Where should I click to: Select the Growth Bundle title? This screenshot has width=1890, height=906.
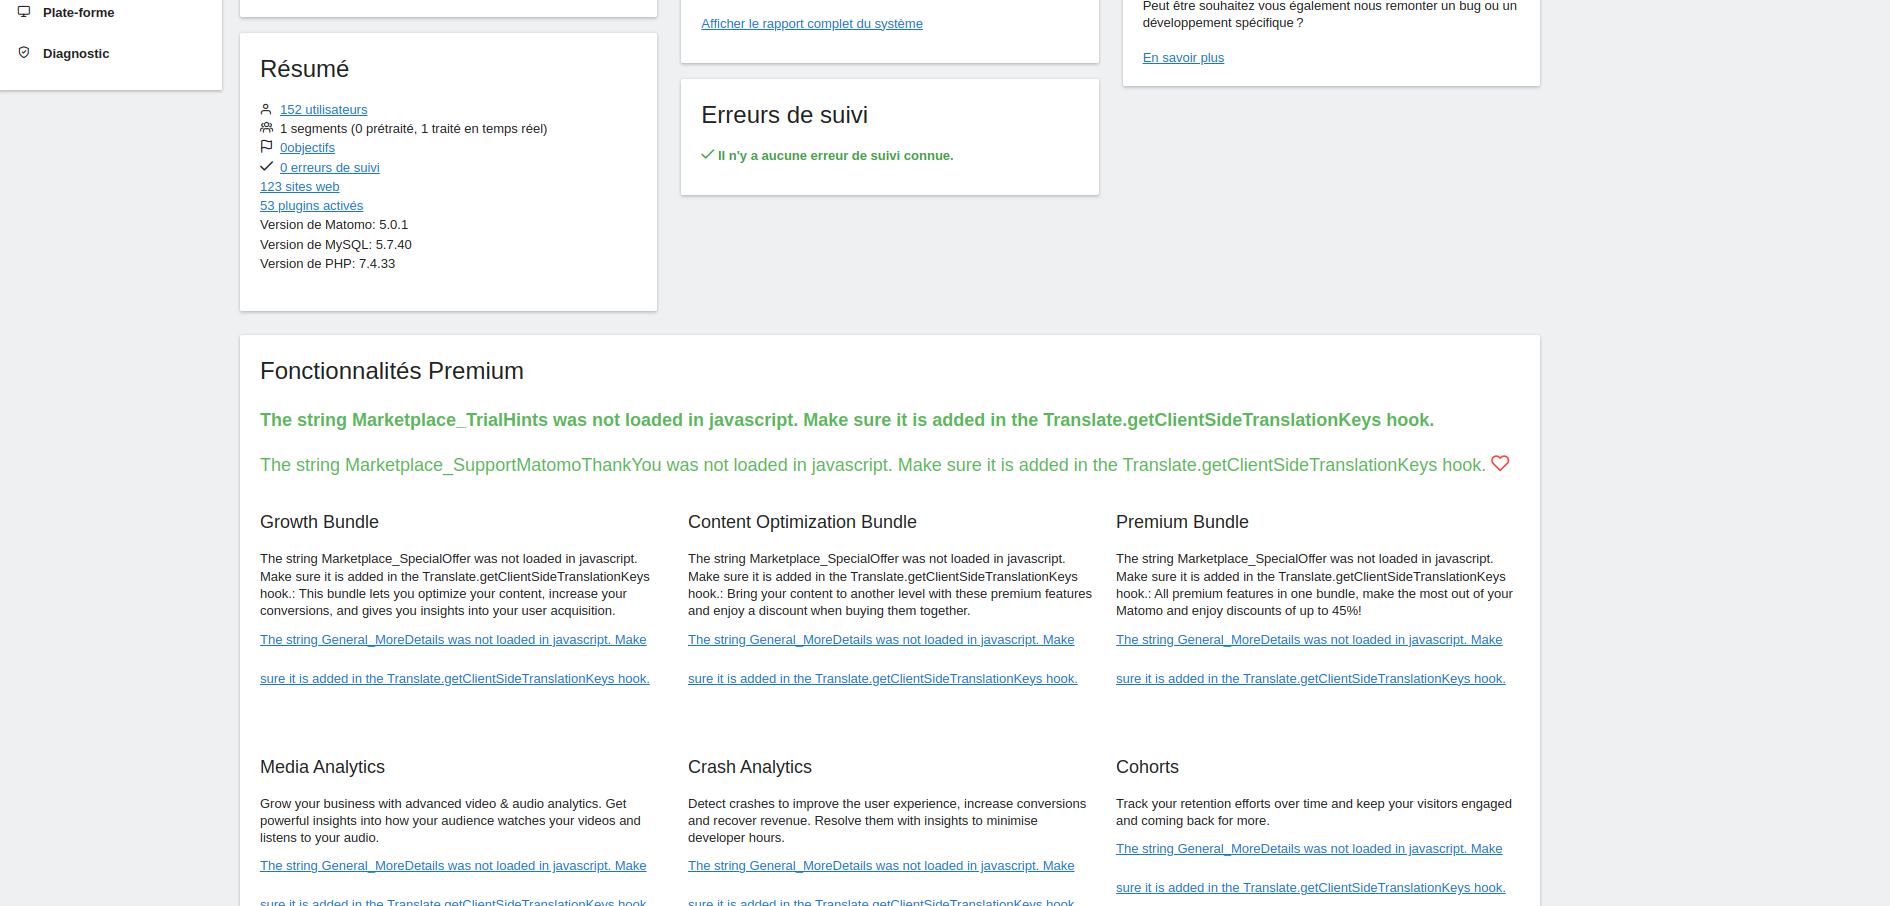point(319,522)
